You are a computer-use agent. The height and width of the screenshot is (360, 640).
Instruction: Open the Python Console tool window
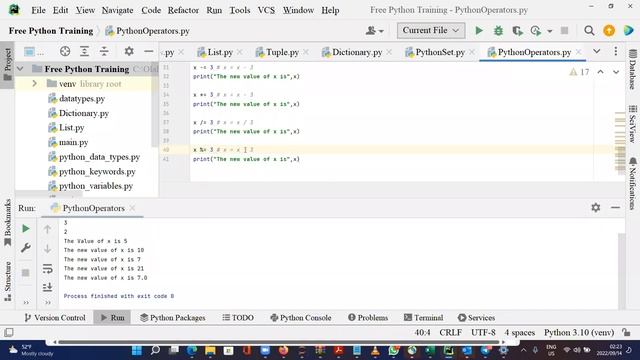point(300,318)
